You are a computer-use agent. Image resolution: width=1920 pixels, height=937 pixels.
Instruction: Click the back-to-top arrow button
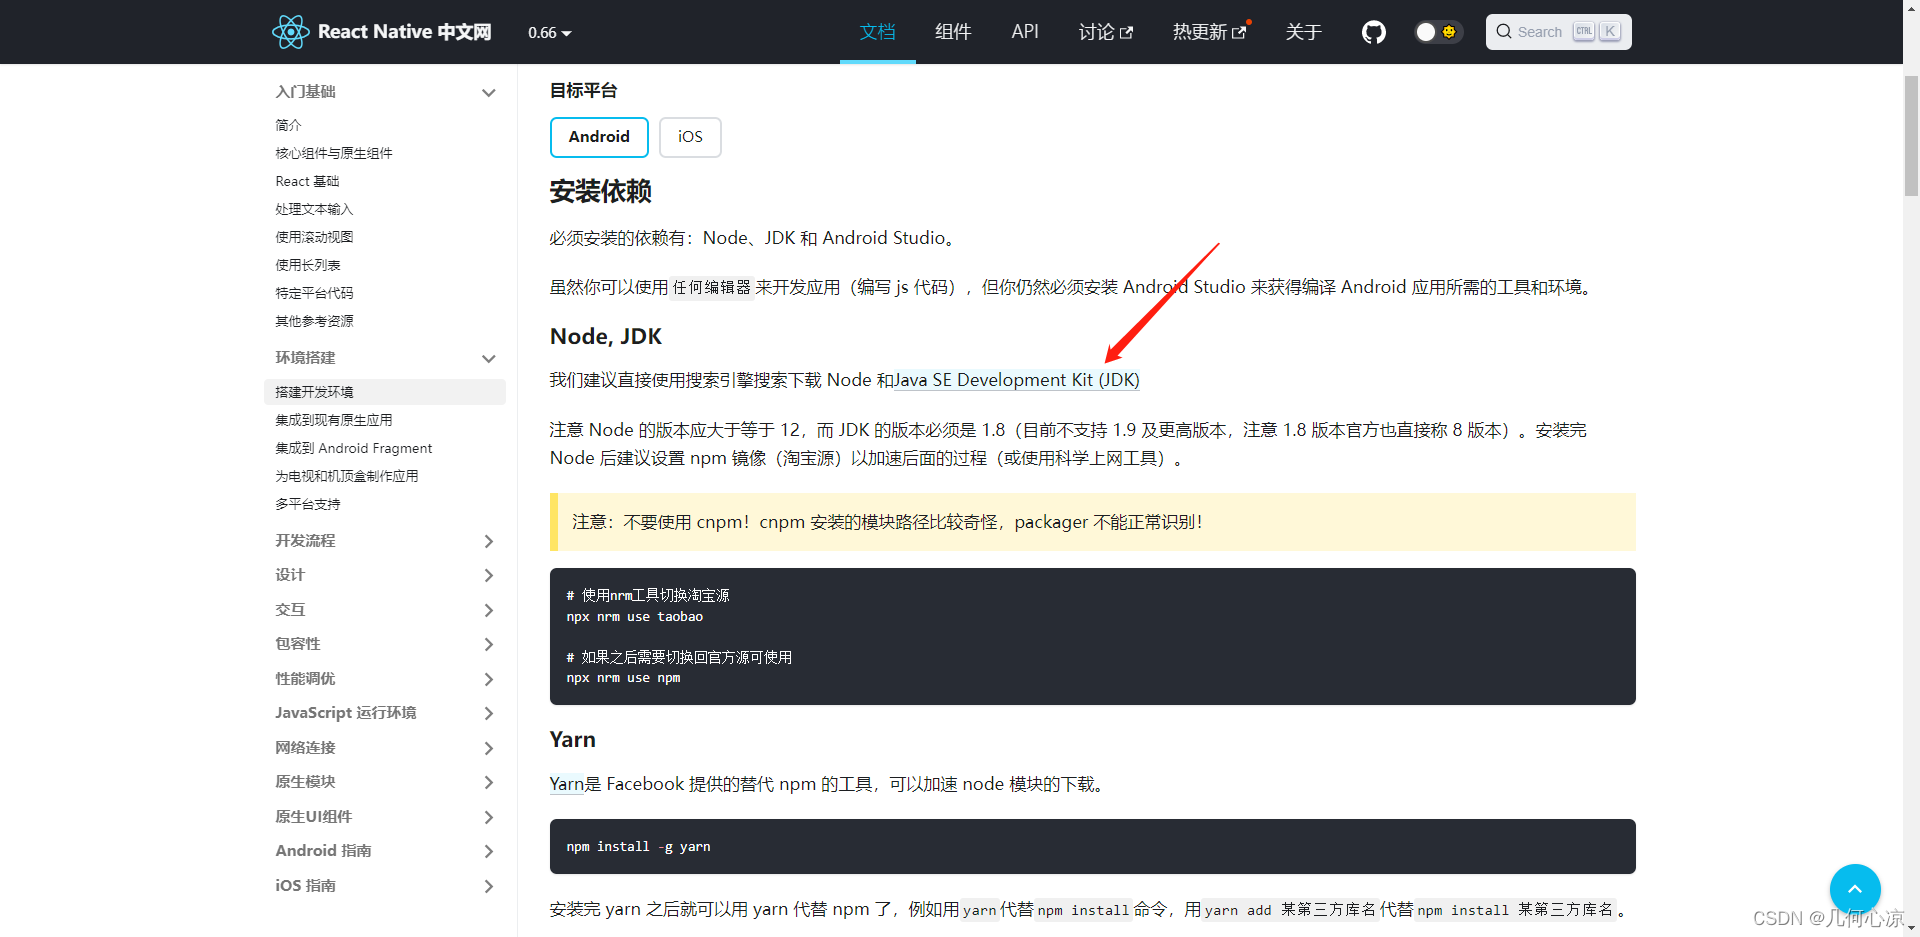[x=1855, y=889]
